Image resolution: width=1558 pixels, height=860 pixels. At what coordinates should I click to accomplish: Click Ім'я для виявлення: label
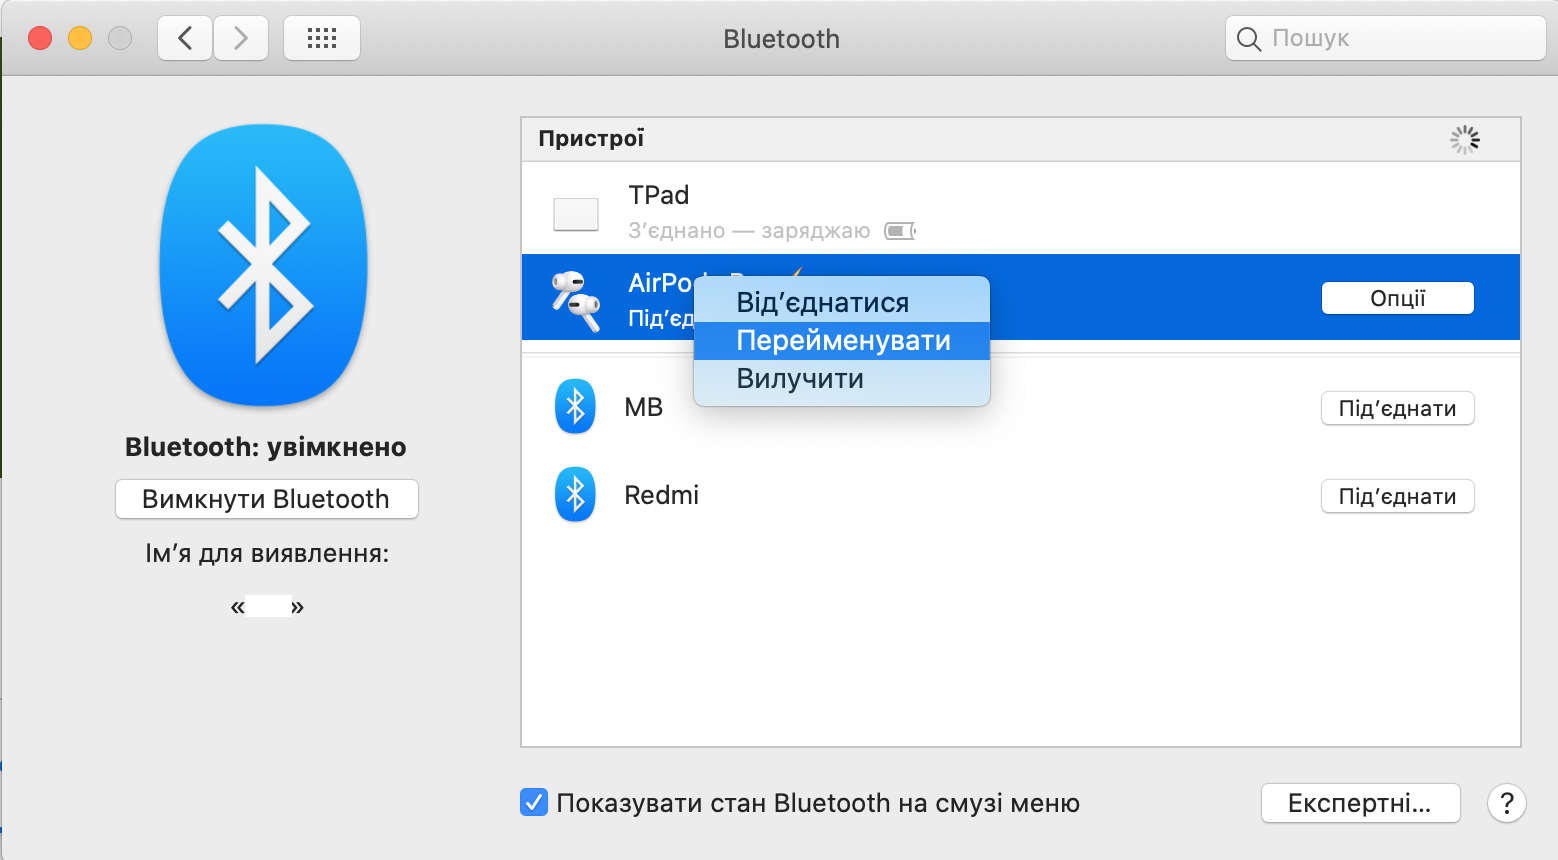pos(267,553)
